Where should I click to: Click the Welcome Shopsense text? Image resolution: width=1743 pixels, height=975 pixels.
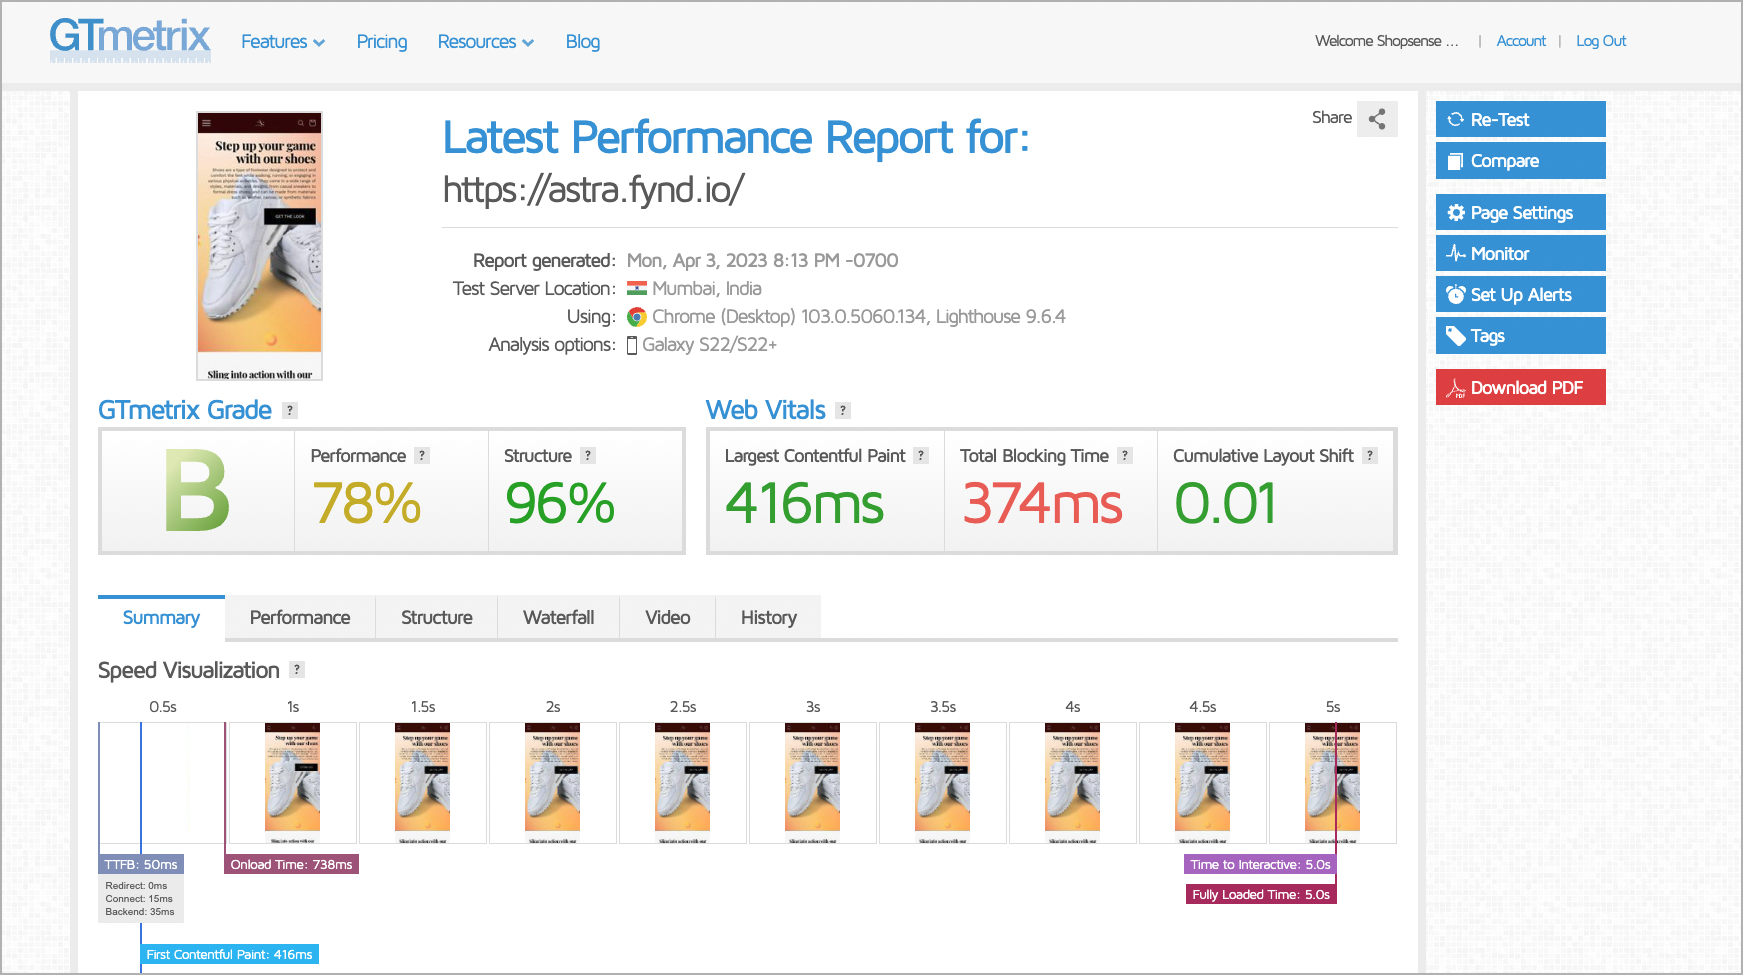(1386, 41)
